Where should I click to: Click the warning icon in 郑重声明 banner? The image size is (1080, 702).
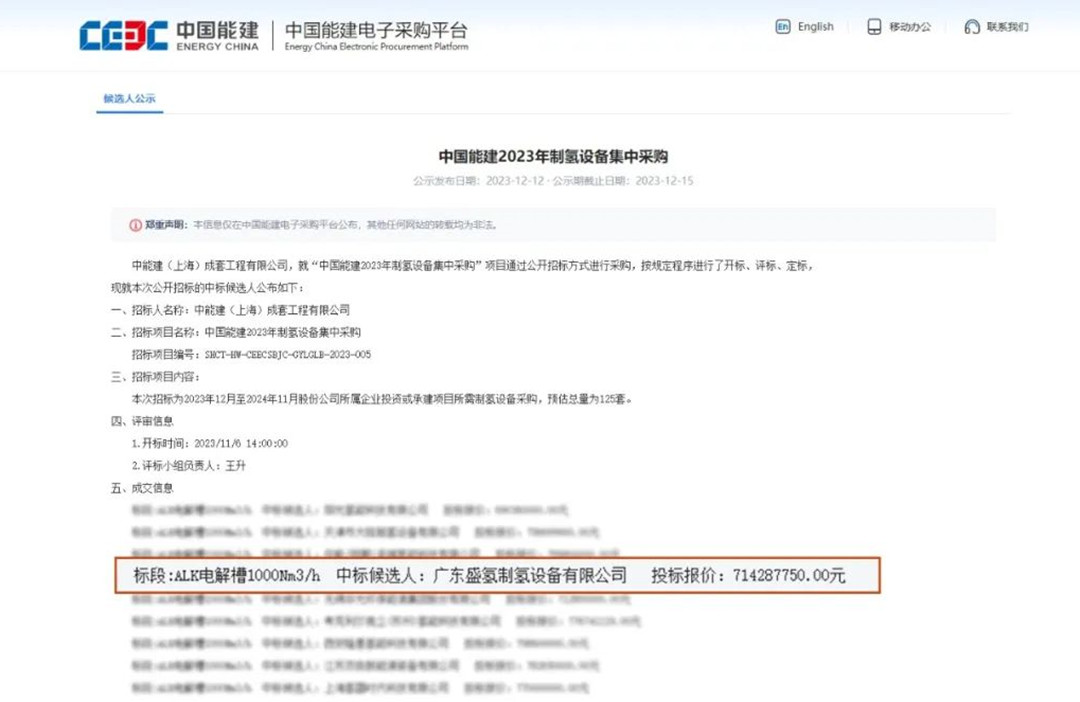(135, 225)
